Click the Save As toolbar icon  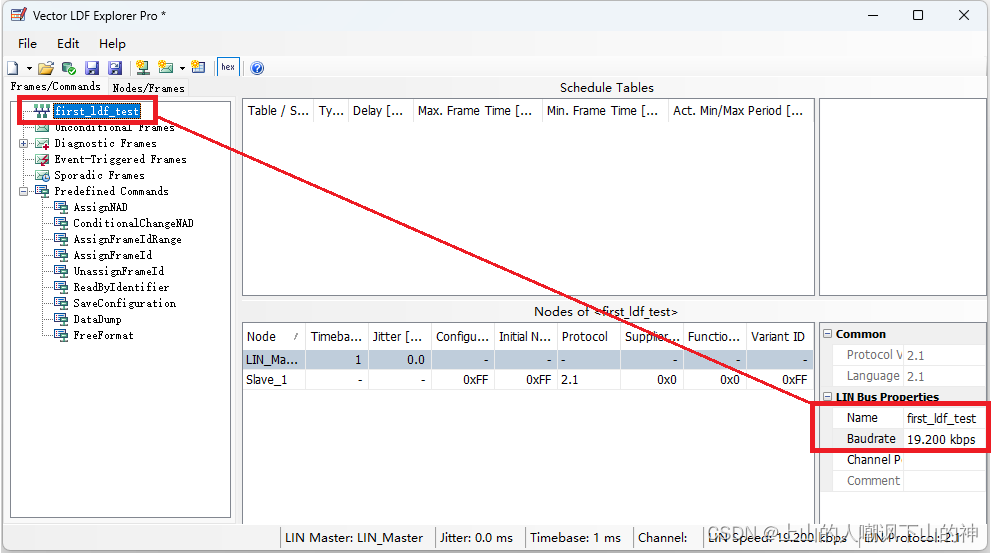(115, 68)
